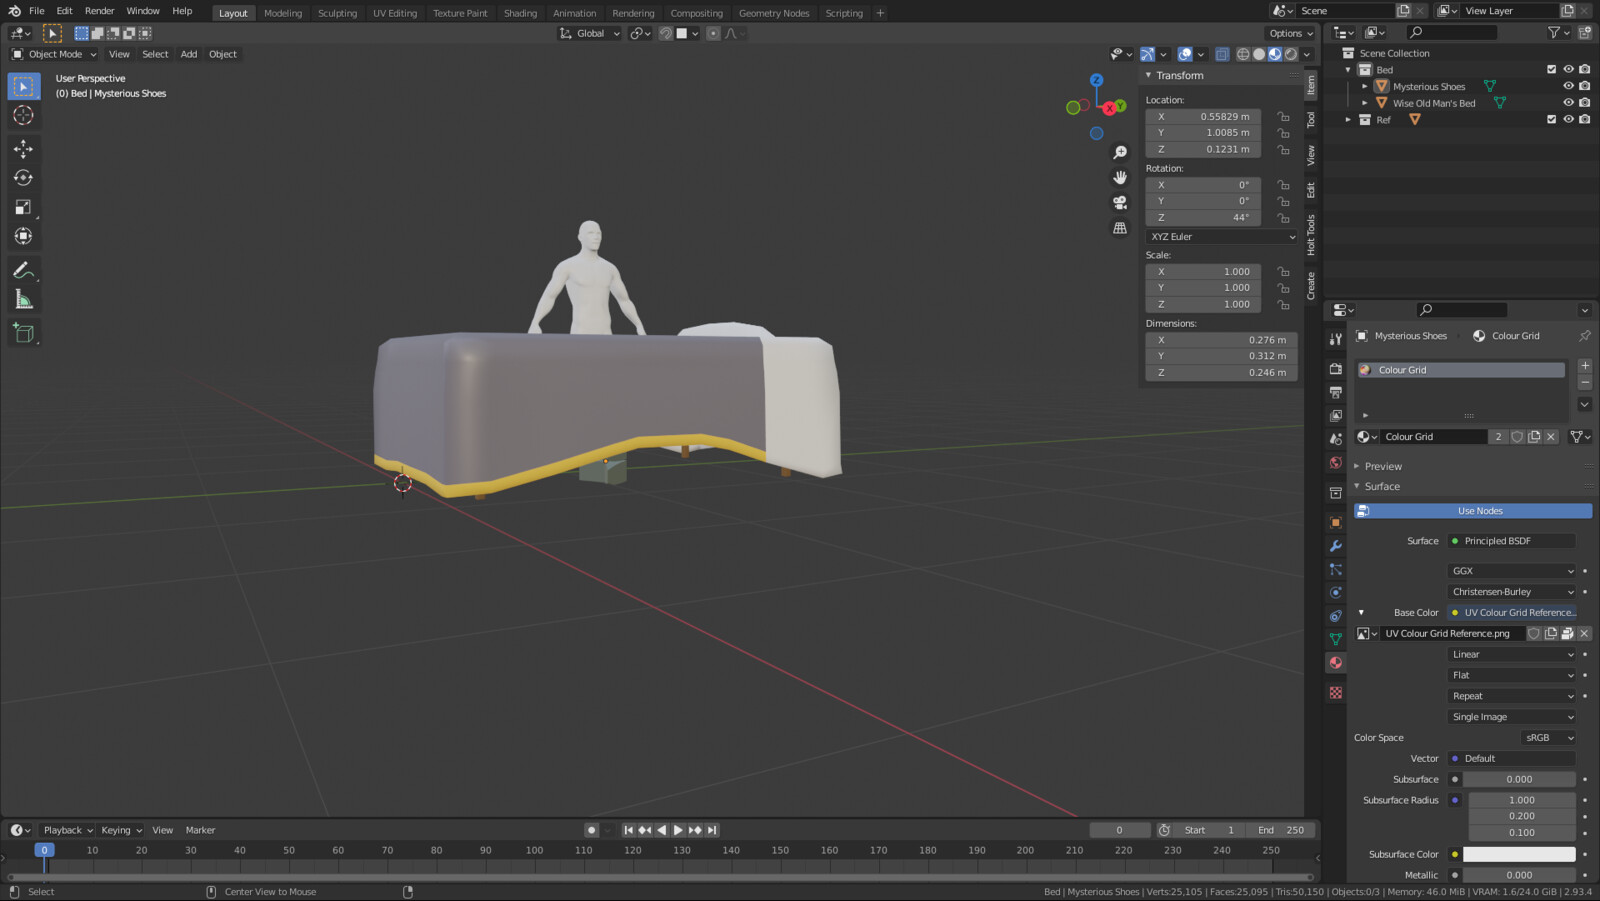Click the Principled BSDF surface button
Viewport: 1600px width, 901px height.
[1512, 541]
